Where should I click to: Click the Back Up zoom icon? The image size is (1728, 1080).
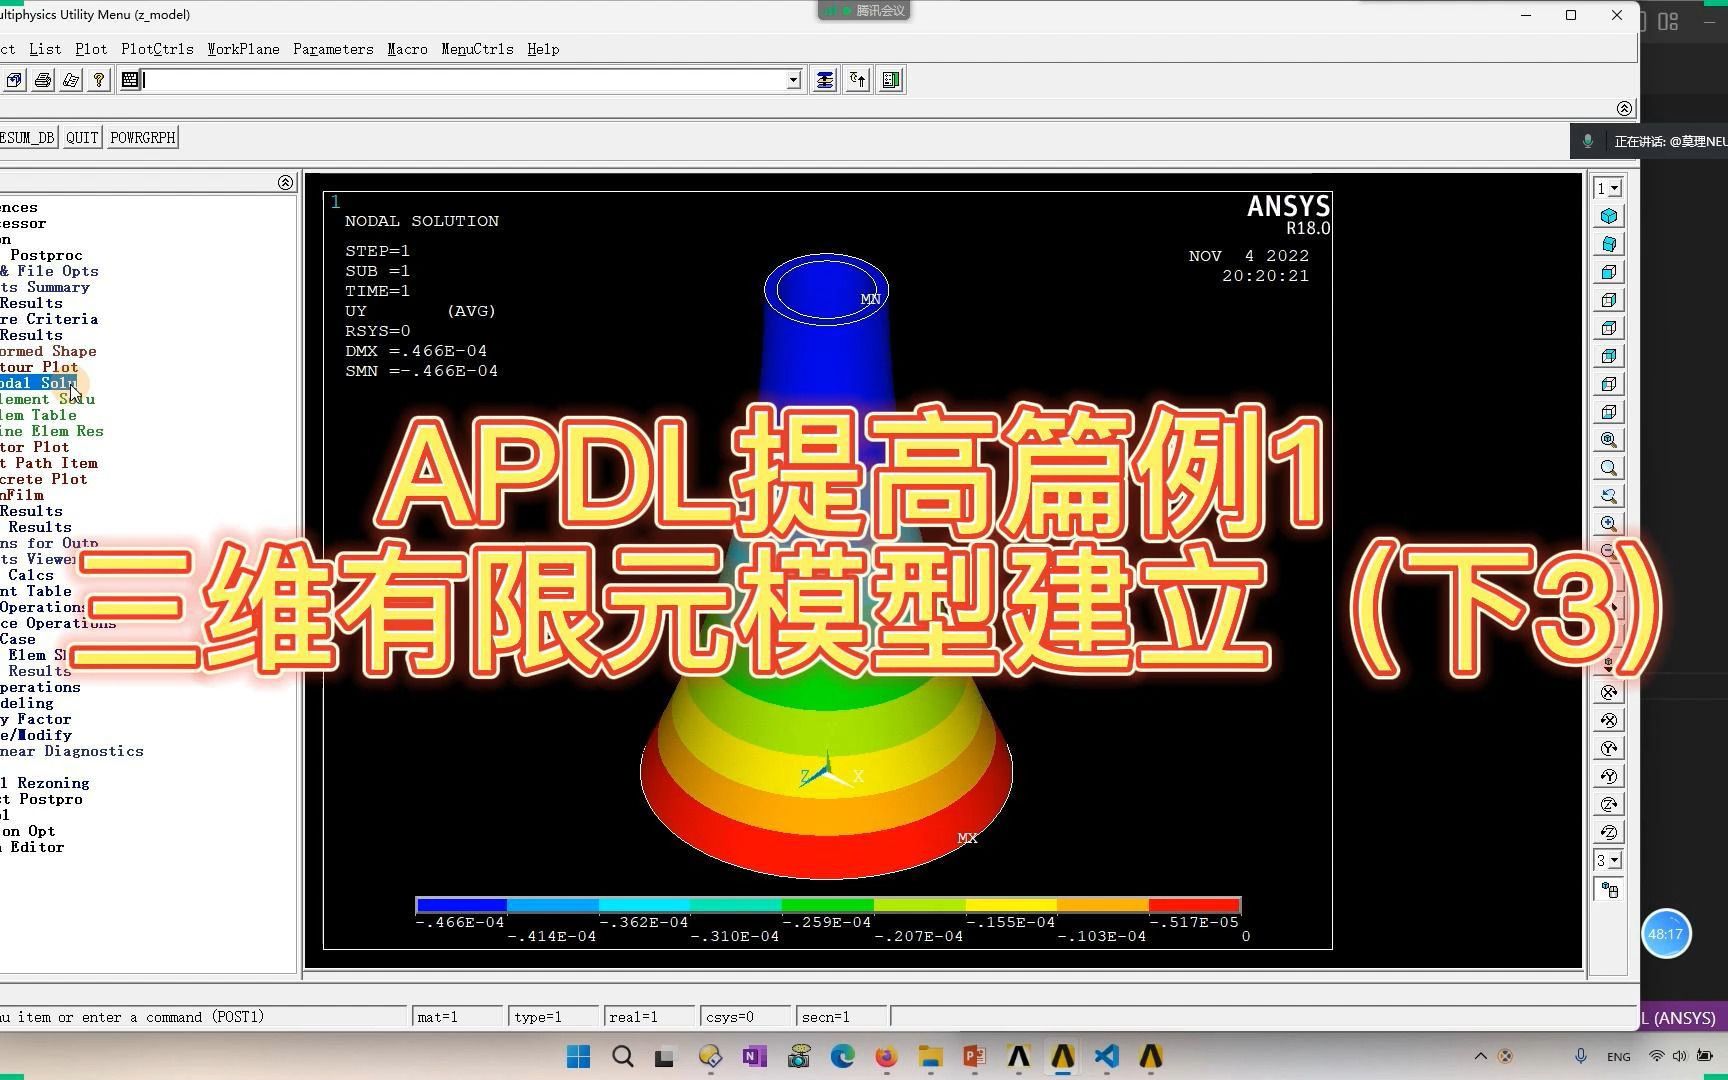tap(1609, 496)
